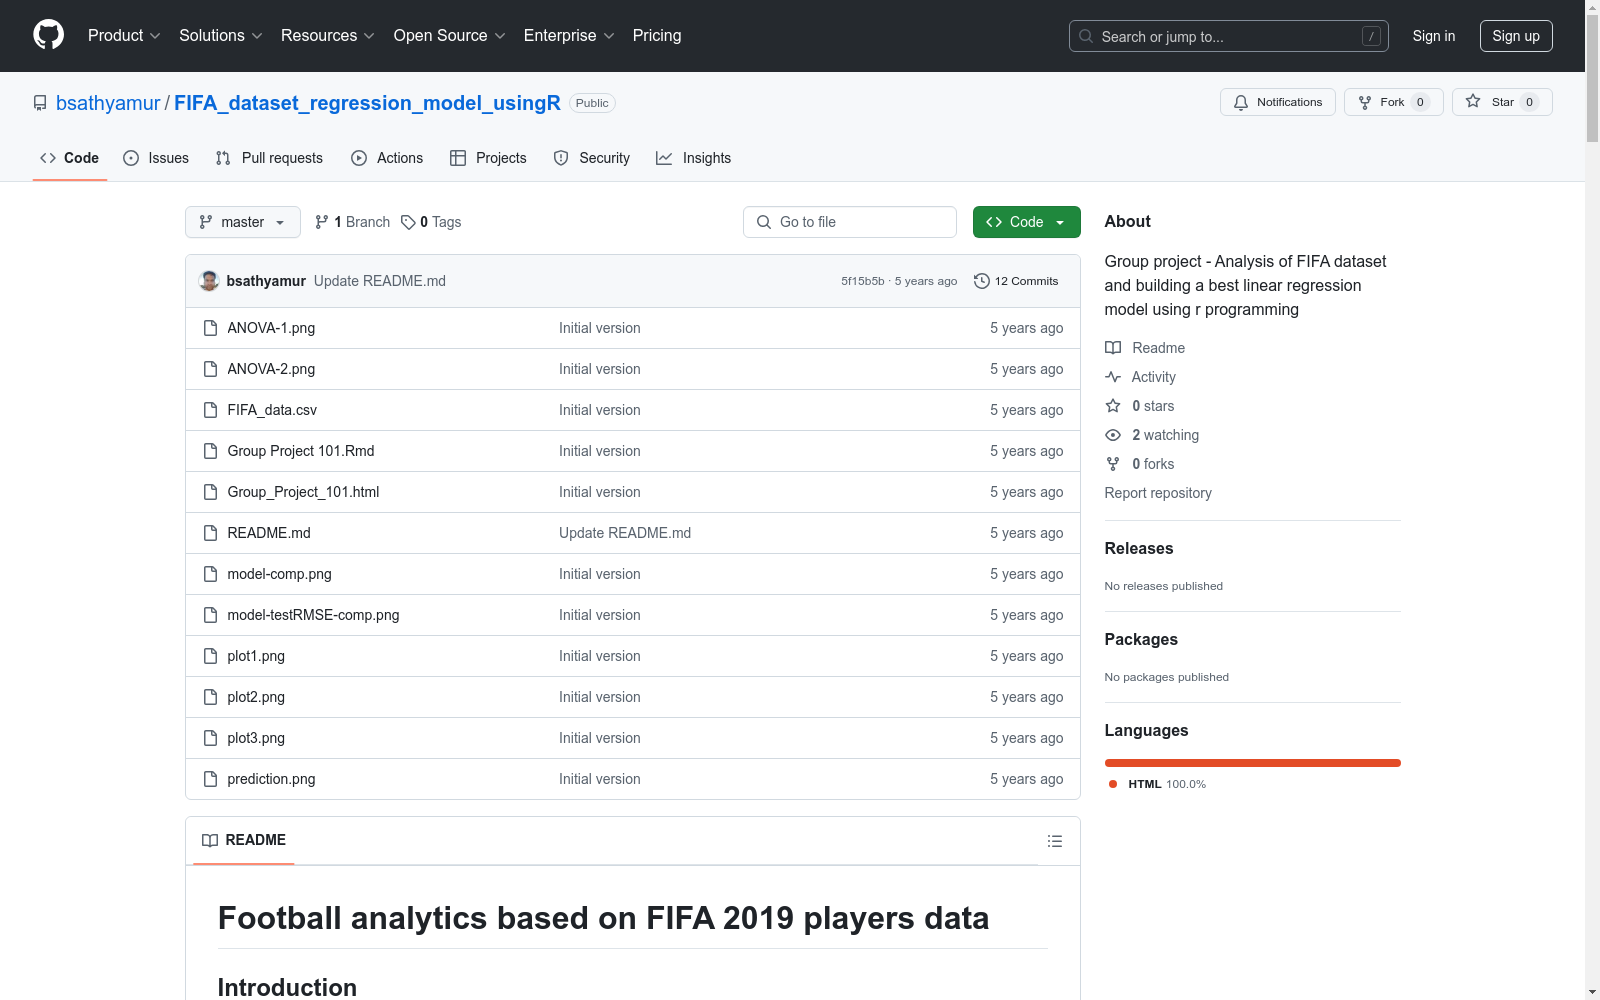Open commit 5f15b5b link
The image size is (1600, 1000).
click(863, 281)
